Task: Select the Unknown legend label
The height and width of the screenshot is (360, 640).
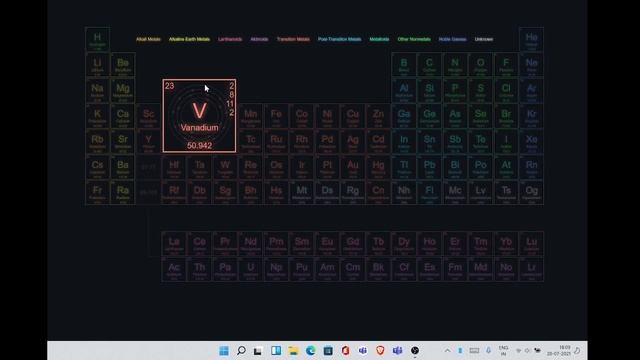Action: 484,39
